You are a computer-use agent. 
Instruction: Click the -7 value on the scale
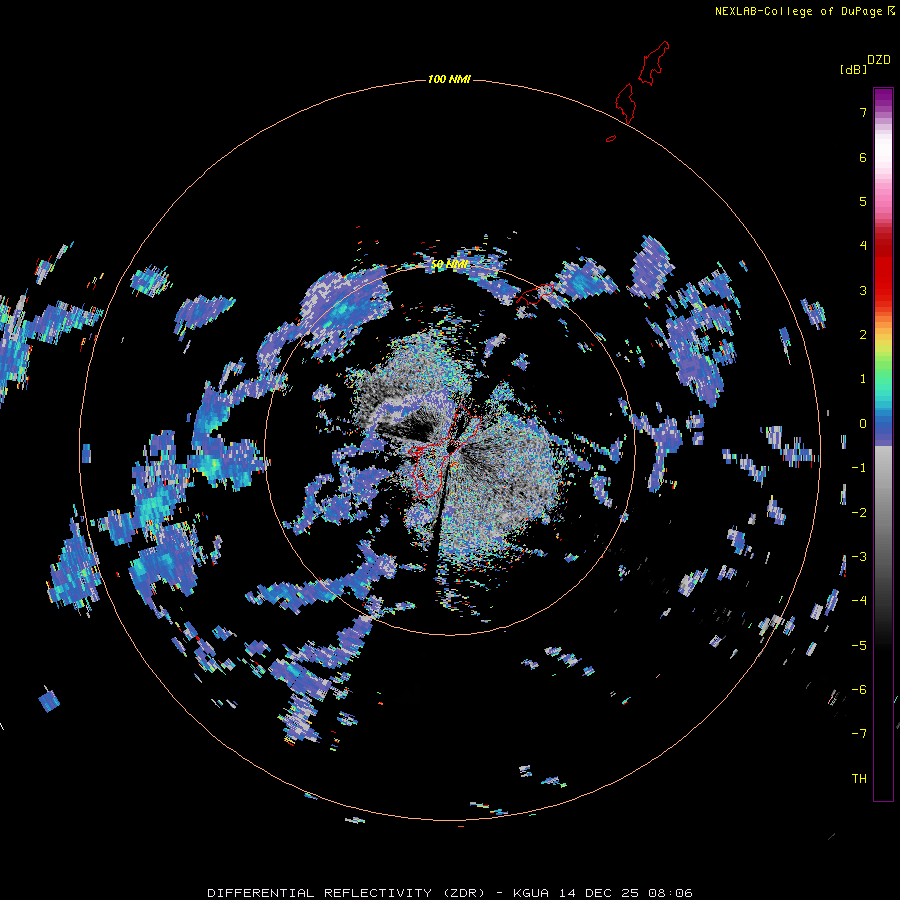pos(859,734)
